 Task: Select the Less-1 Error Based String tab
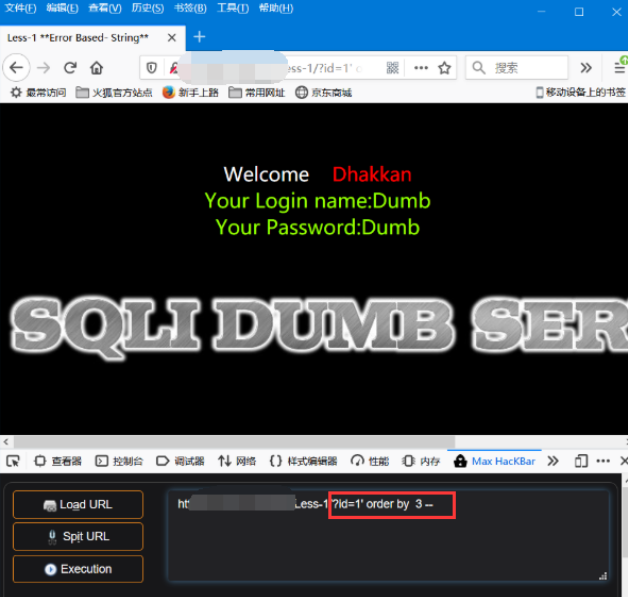pyautogui.click(x=93, y=38)
